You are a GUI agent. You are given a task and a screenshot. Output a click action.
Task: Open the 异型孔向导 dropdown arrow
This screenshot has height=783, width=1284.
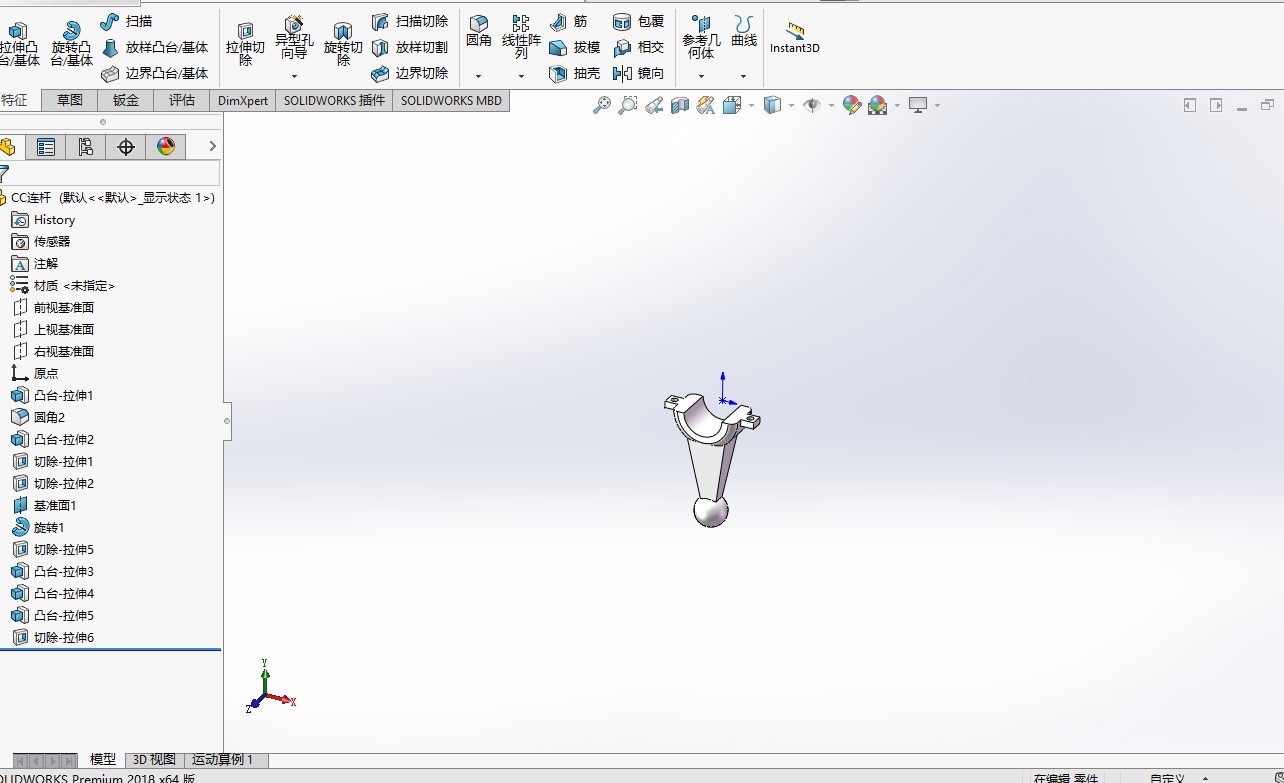point(294,76)
